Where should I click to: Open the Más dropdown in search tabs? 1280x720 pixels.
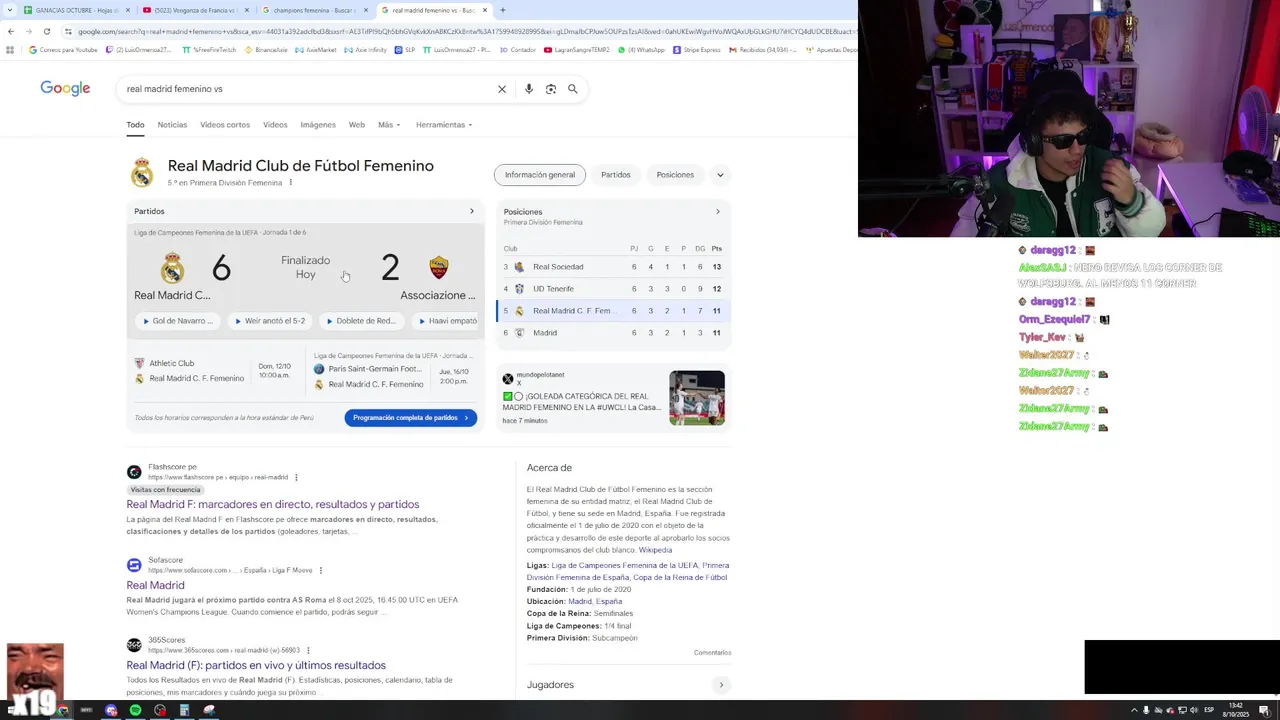coord(389,125)
